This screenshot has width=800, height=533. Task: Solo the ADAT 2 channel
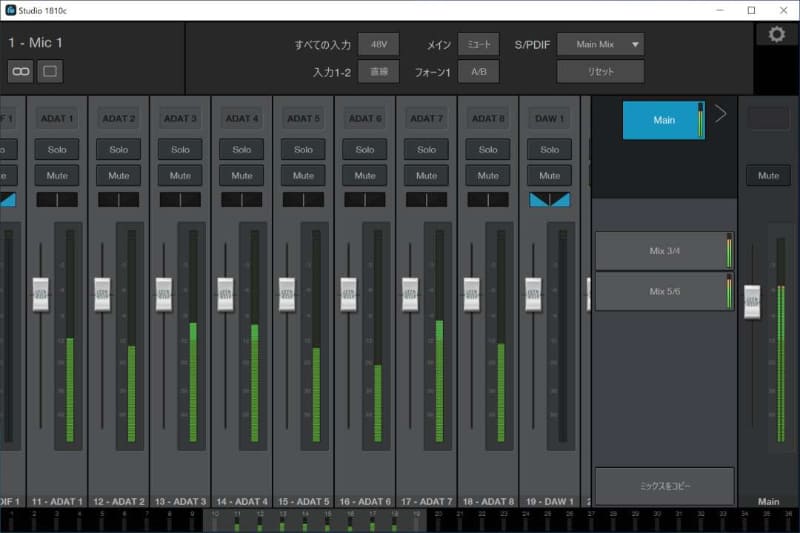(118, 149)
